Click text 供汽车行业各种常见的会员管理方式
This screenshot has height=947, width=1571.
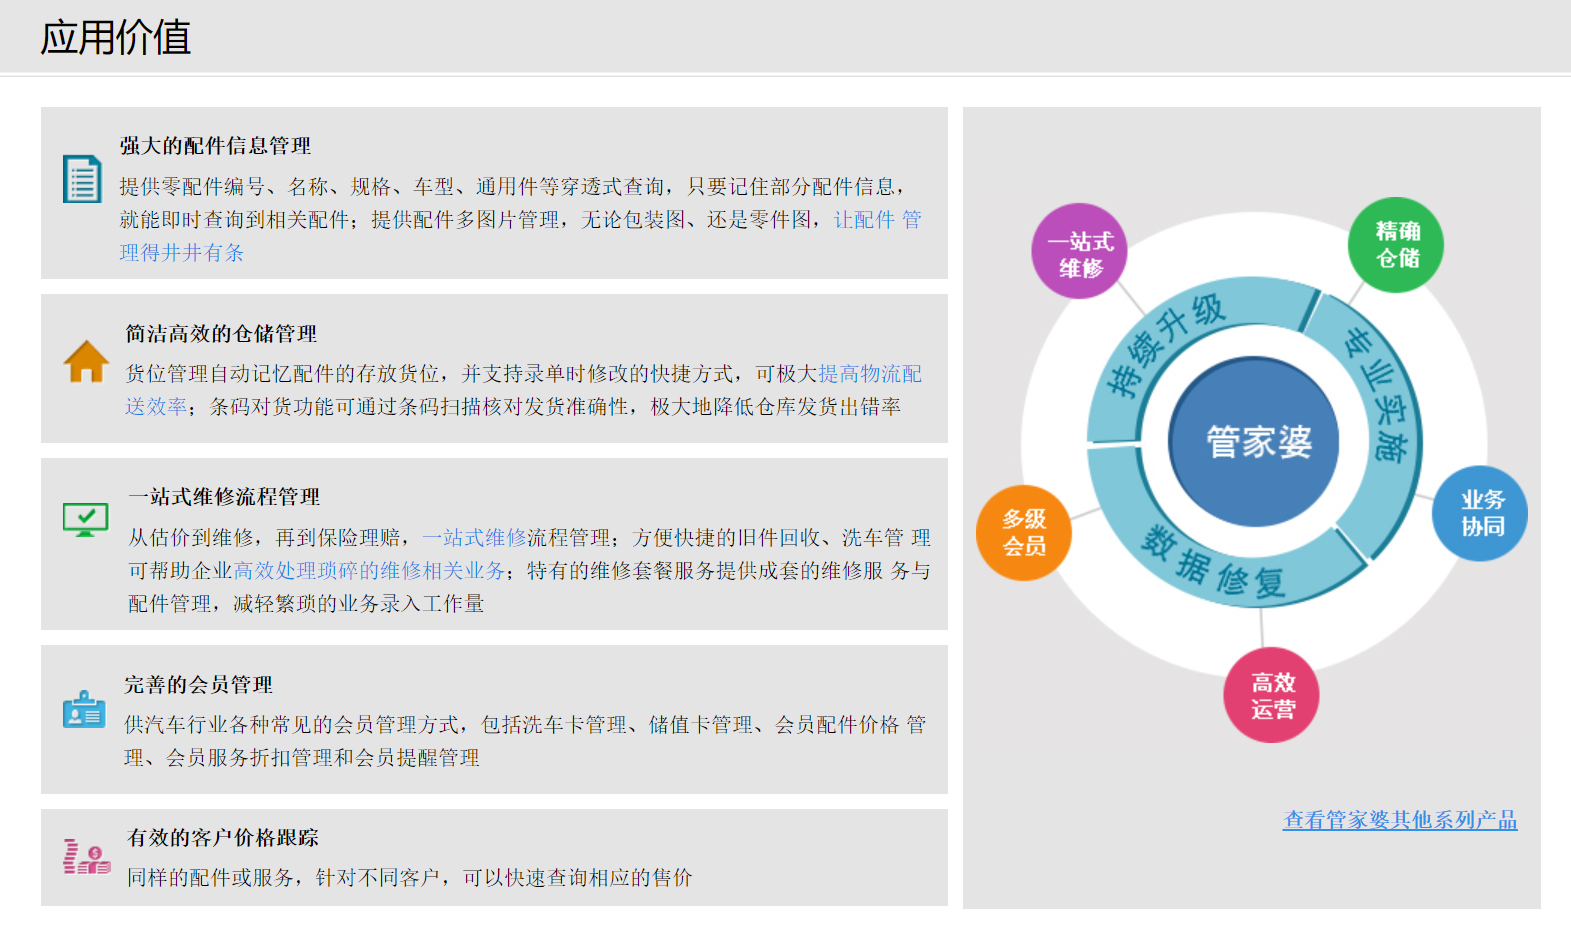(x=291, y=724)
